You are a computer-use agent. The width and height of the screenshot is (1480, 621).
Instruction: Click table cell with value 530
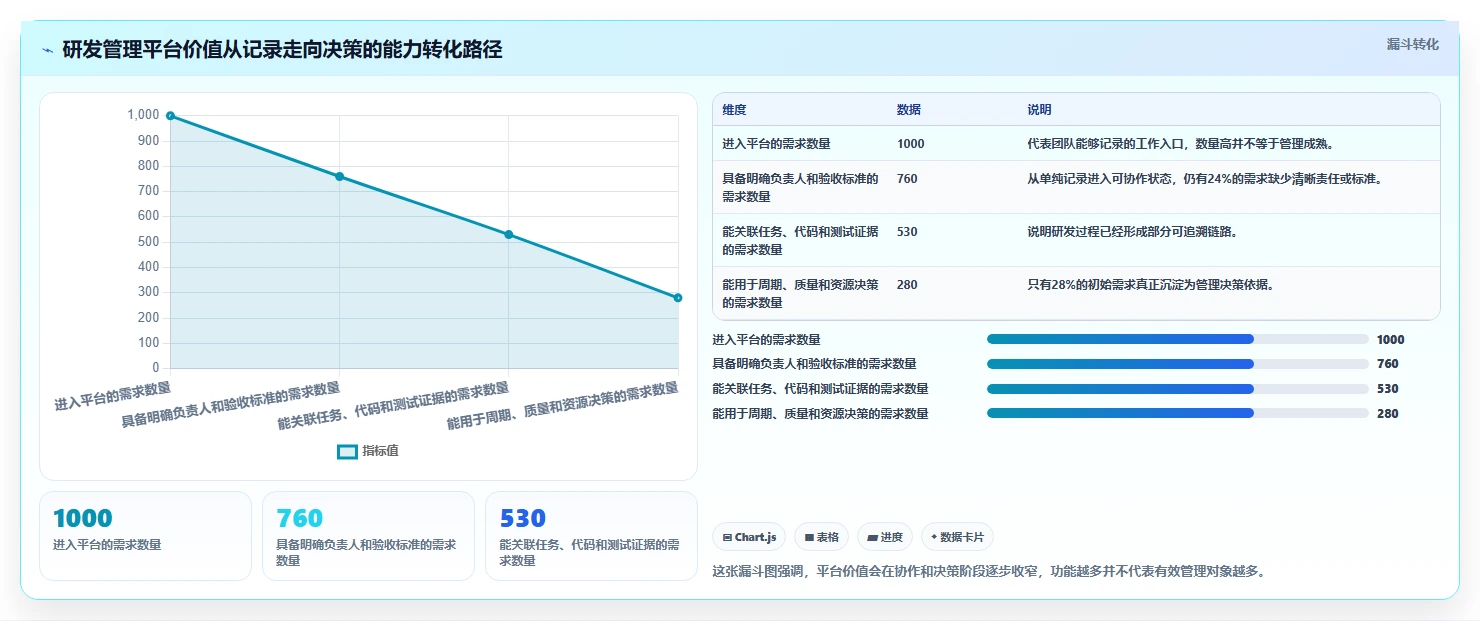click(x=907, y=232)
